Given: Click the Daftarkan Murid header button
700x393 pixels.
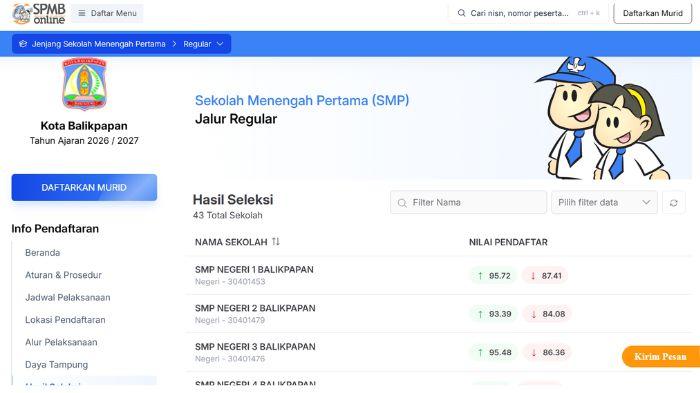Looking at the screenshot, I should tap(652, 13).
